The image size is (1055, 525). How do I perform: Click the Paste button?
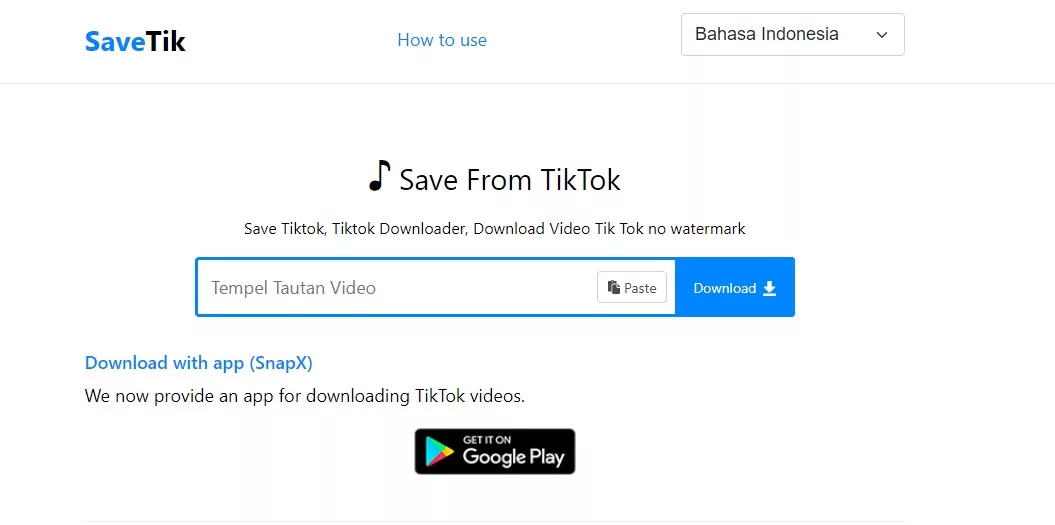(x=632, y=287)
